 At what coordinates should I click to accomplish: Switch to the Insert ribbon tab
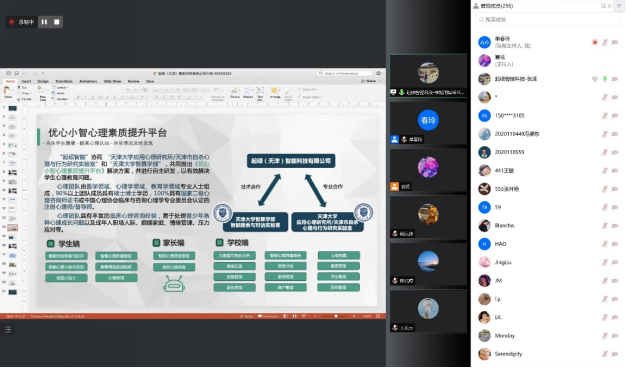[26, 81]
